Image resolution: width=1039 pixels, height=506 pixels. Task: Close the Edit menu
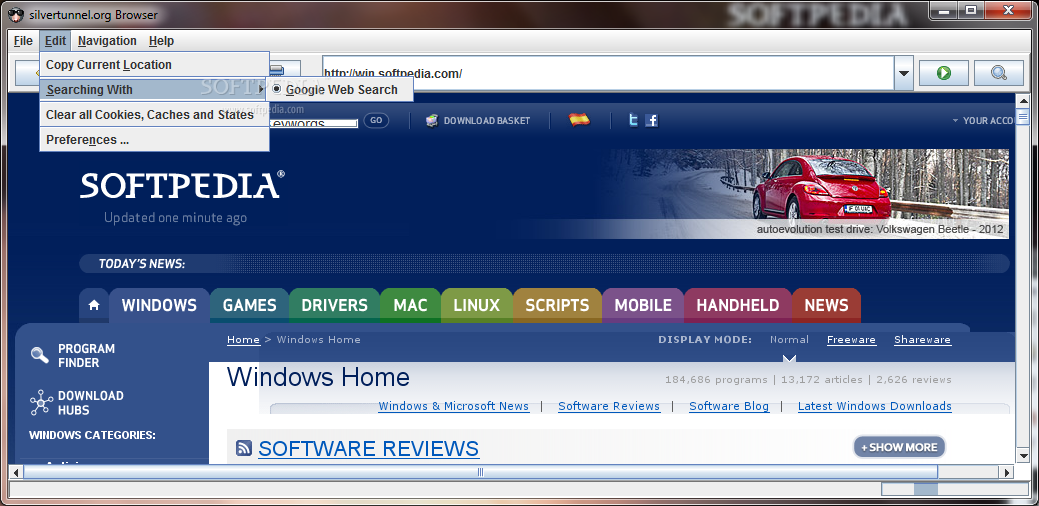click(55, 41)
